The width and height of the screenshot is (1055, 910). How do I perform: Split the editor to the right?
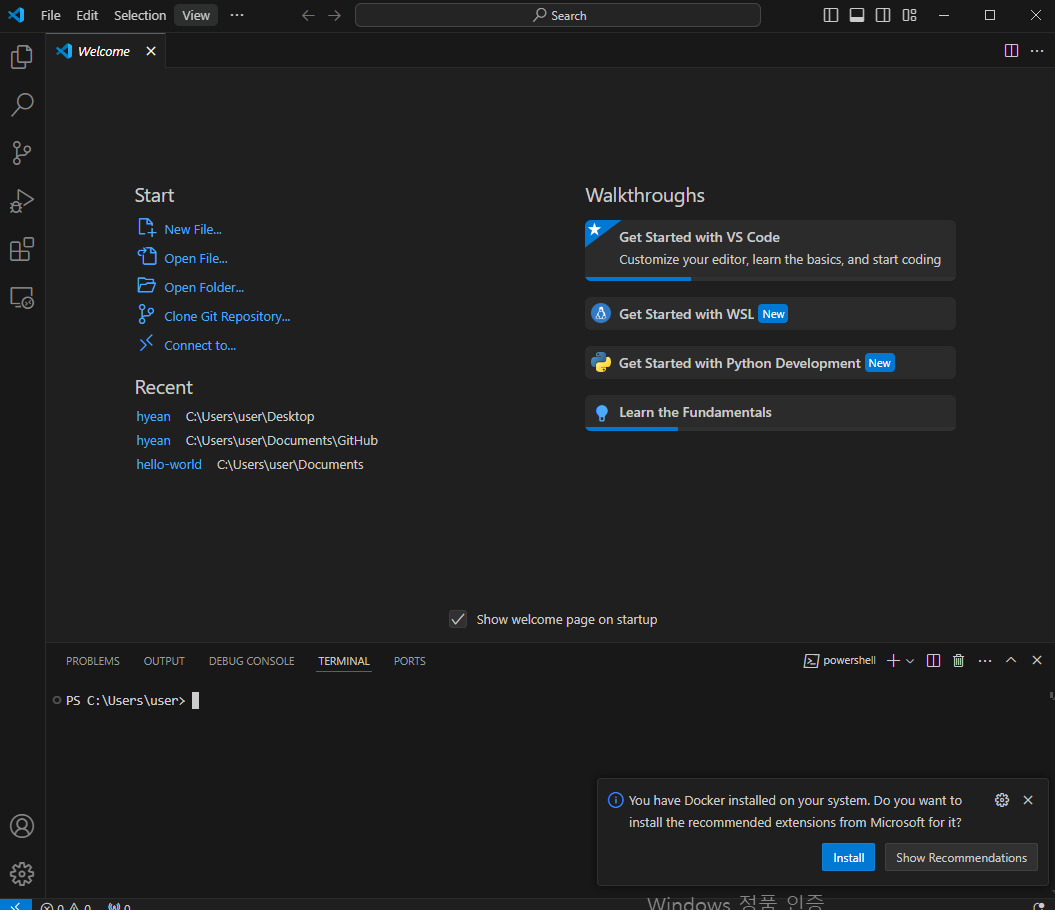pyautogui.click(x=1011, y=50)
